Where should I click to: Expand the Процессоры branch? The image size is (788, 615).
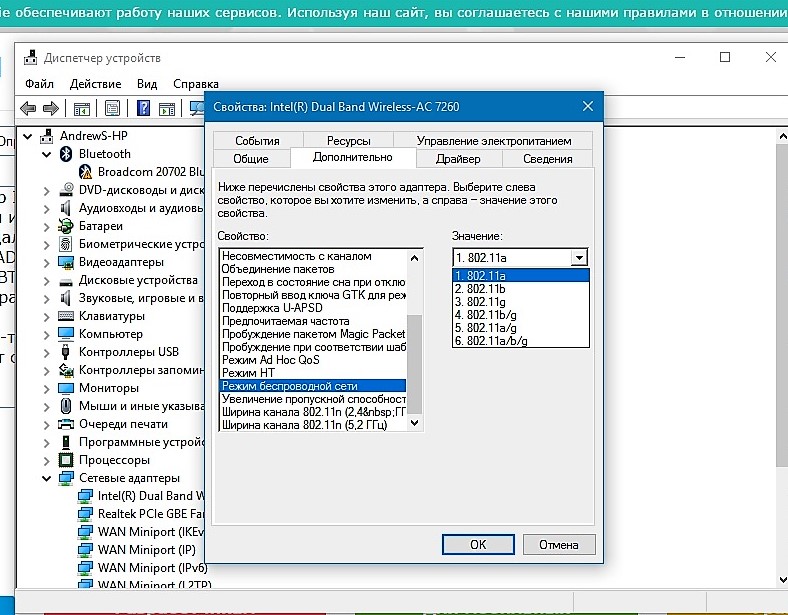[x=46, y=460]
